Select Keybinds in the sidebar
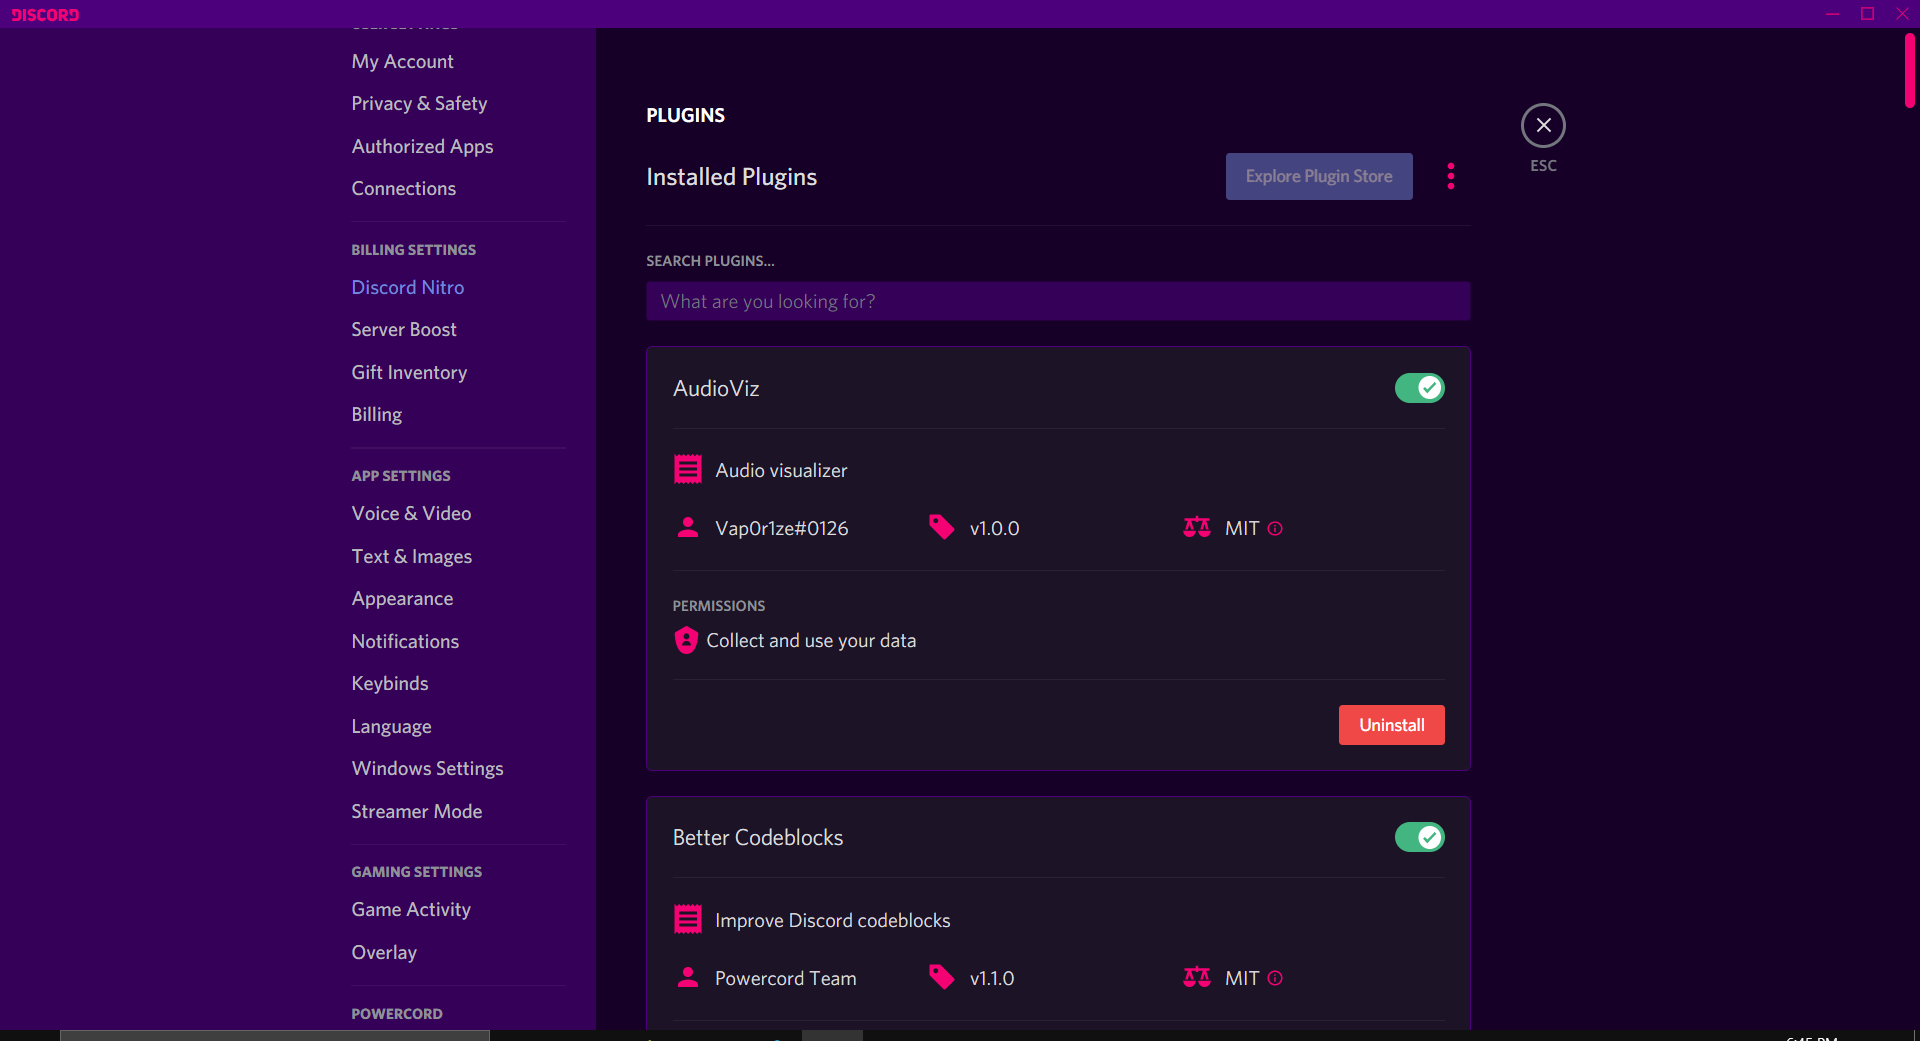The image size is (1920, 1041). (x=389, y=683)
